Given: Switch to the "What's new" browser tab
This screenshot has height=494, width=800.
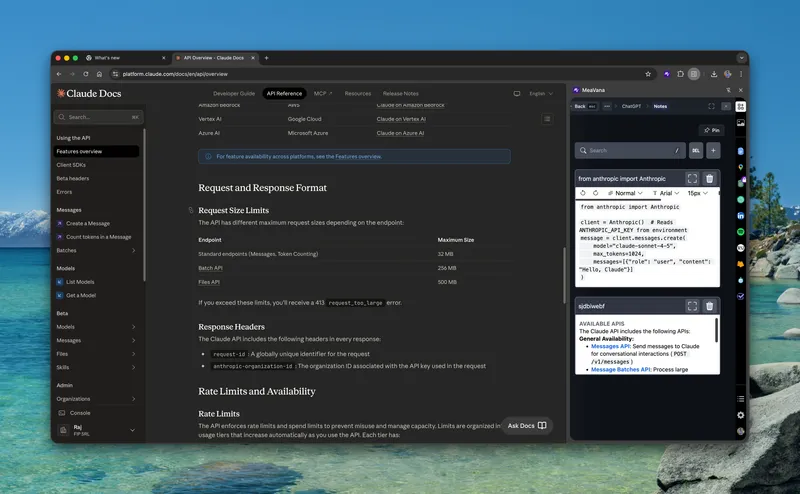Looking at the screenshot, I should pyautogui.click(x=126, y=58).
